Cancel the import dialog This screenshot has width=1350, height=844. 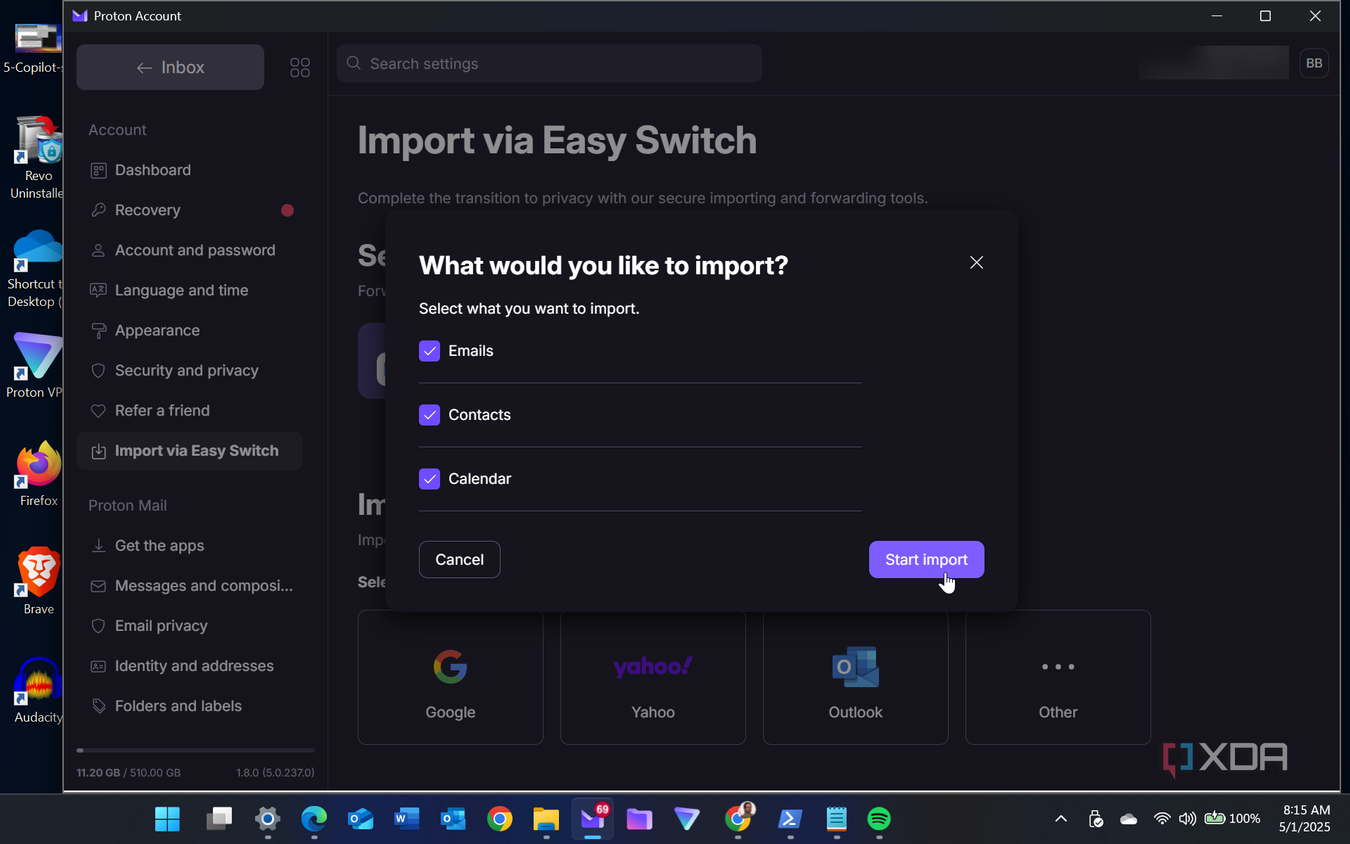(459, 559)
